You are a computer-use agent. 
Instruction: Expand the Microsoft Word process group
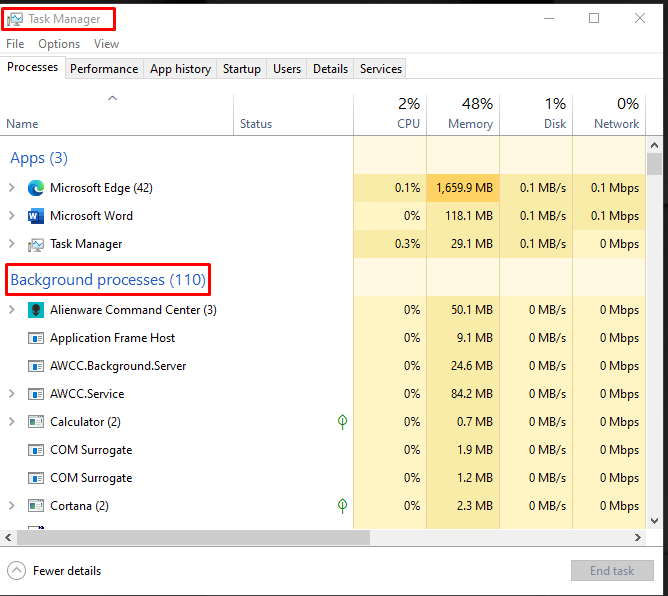click(x=12, y=216)
